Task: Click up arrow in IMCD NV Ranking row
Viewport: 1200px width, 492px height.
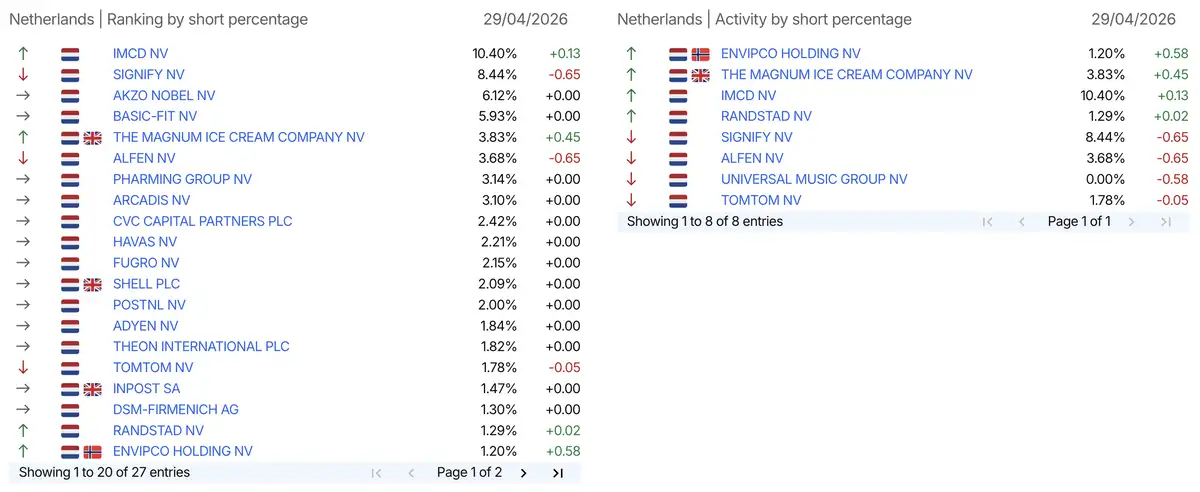Action: 23,54
